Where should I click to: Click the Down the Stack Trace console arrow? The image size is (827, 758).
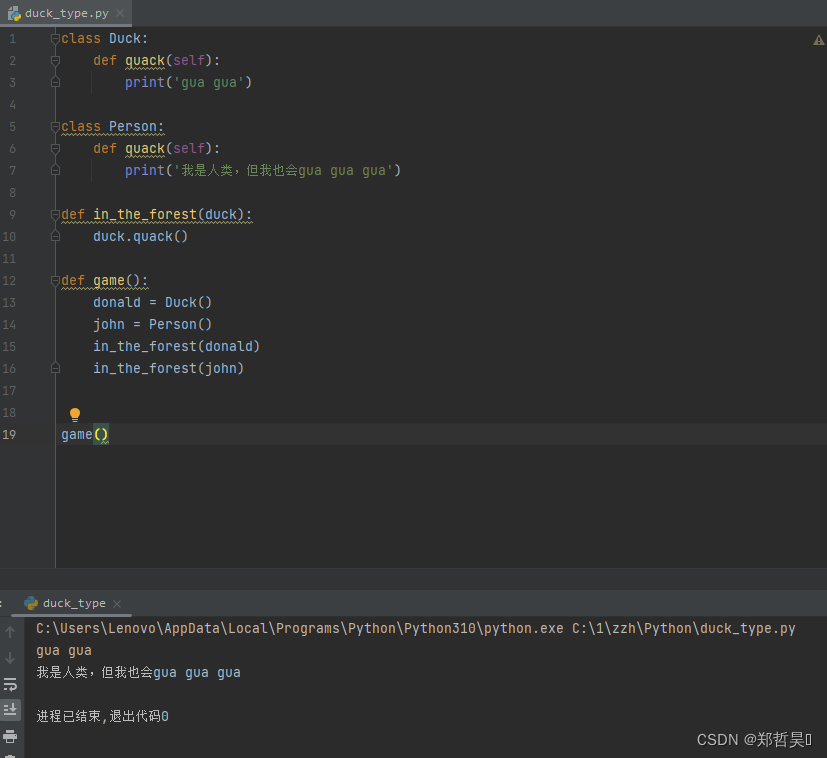click(x=11, y=657)
